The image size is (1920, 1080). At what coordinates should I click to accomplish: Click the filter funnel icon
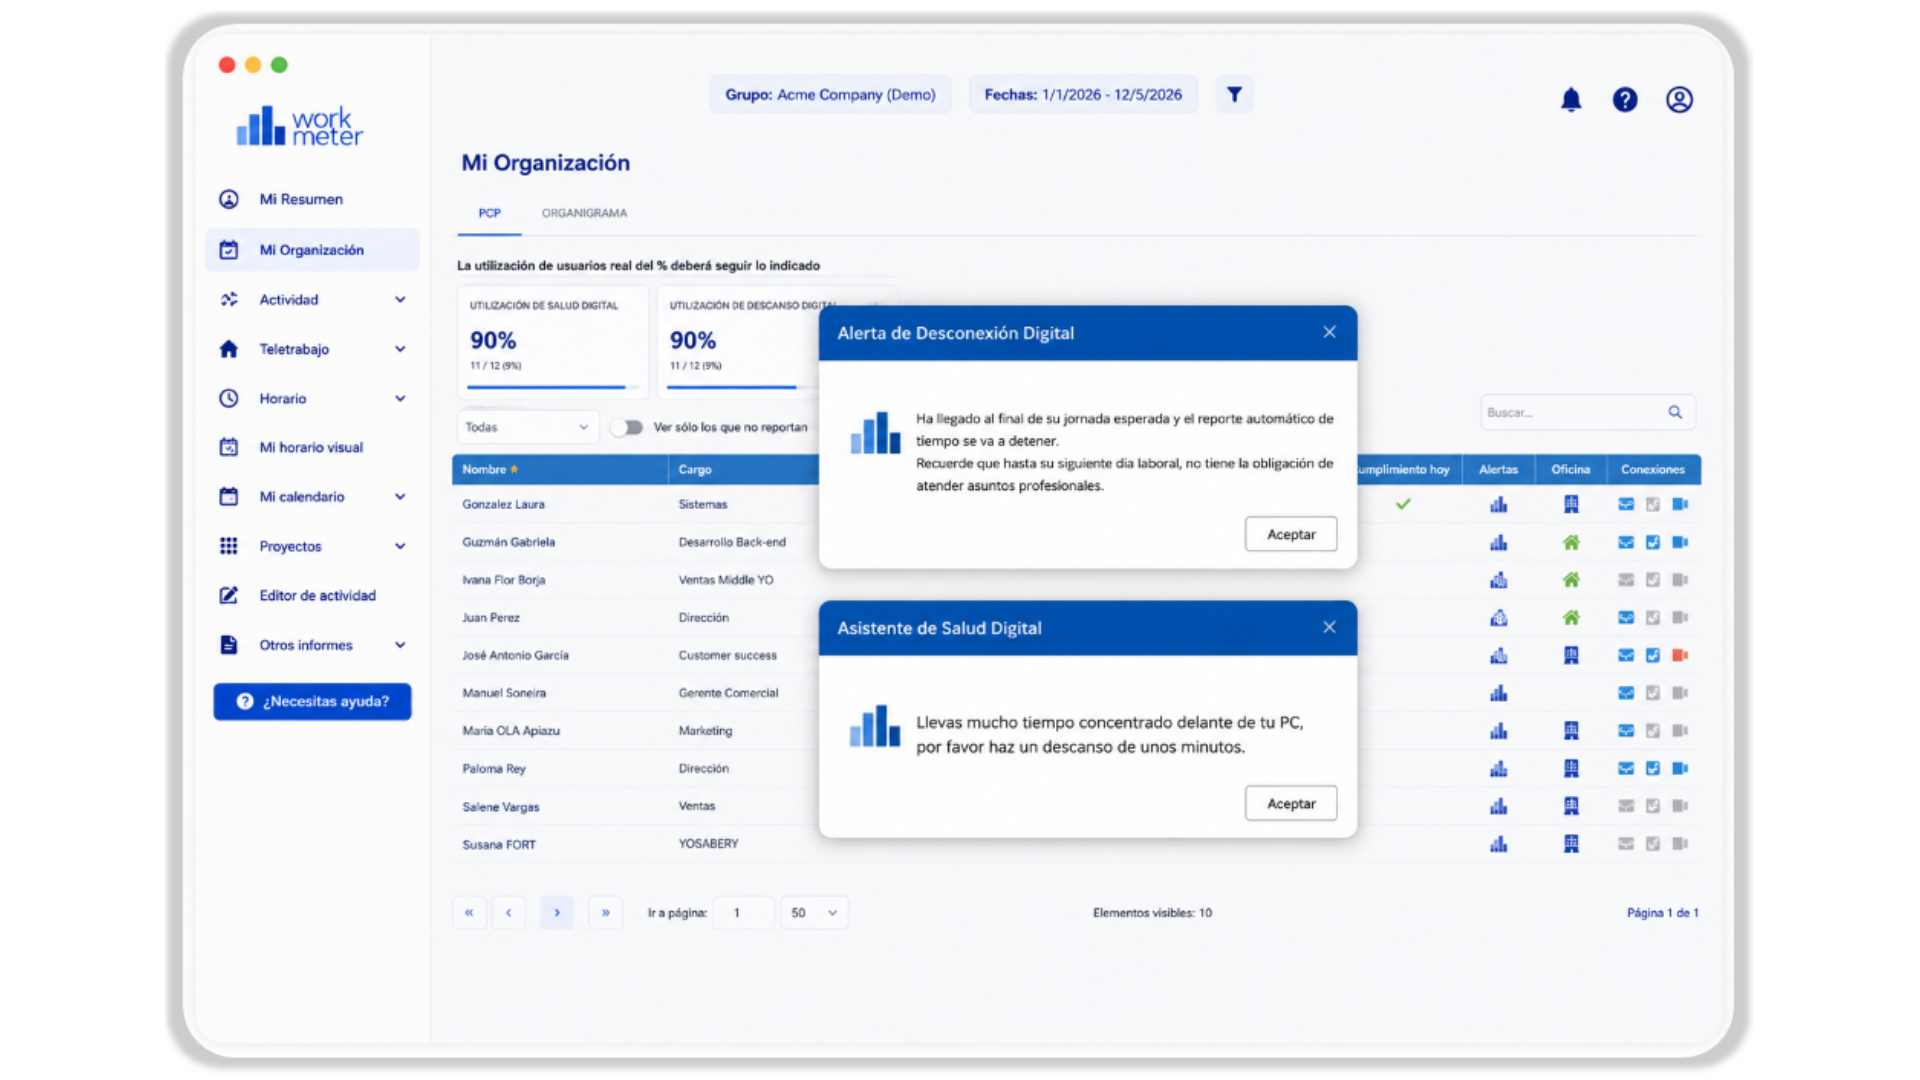tap(1234, 94)
